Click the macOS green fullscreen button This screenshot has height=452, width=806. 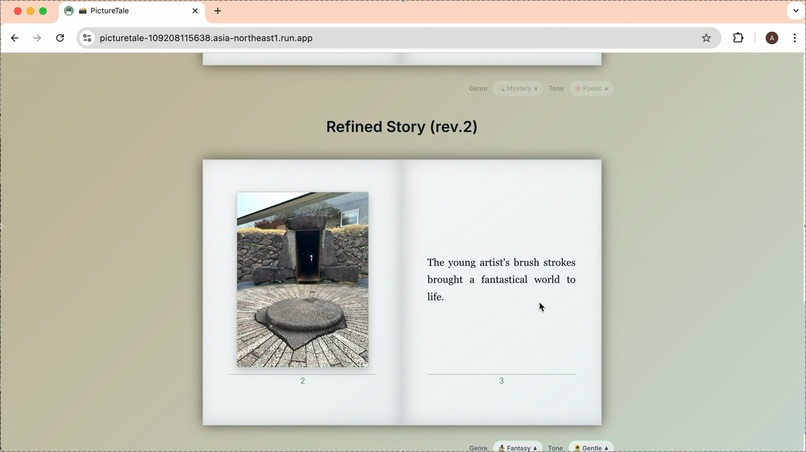pos(43,11)
